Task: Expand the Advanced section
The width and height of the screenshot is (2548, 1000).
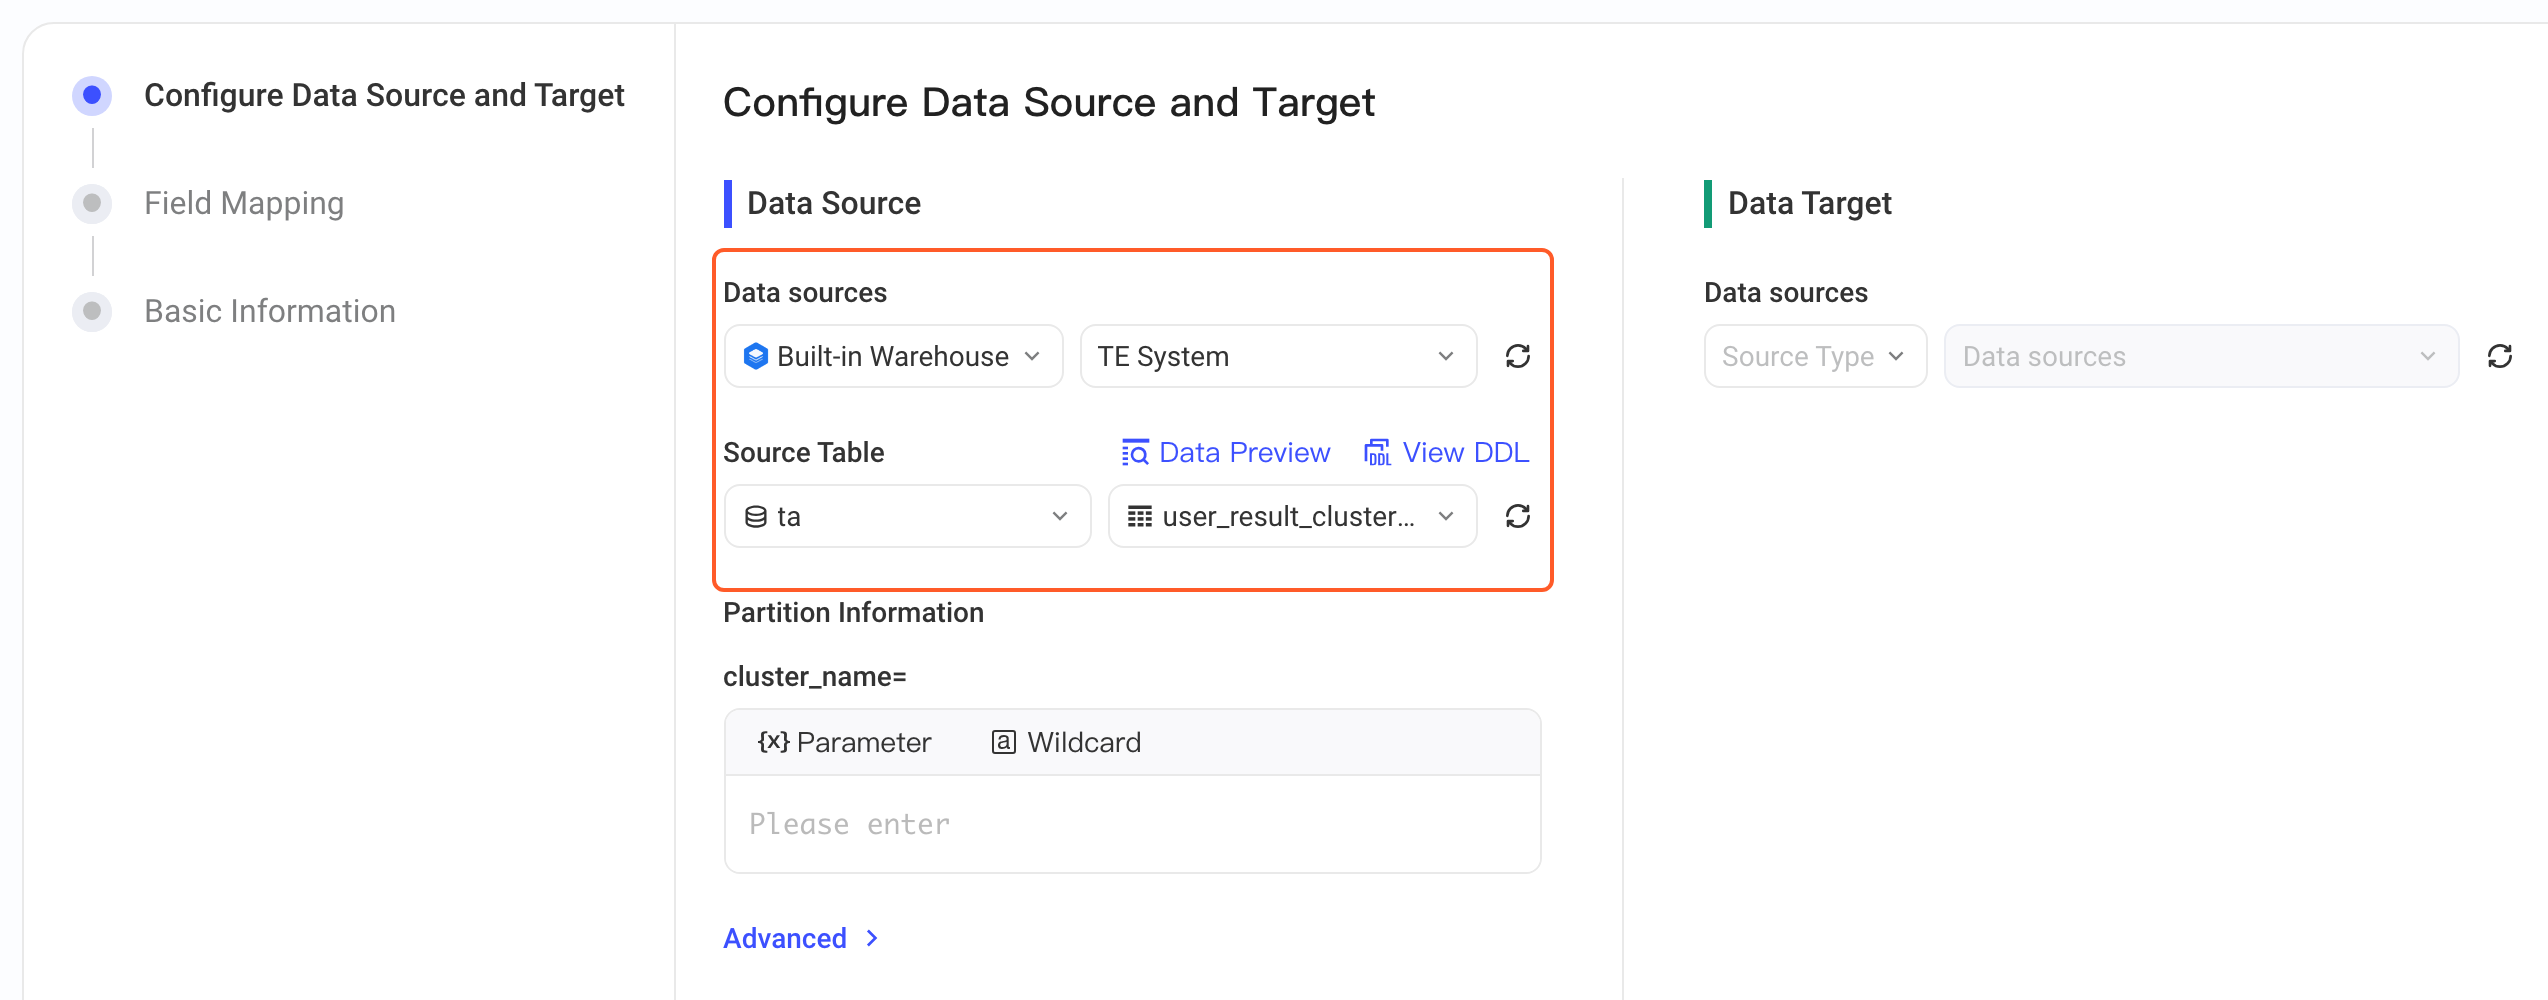Action: pos(801,938)
